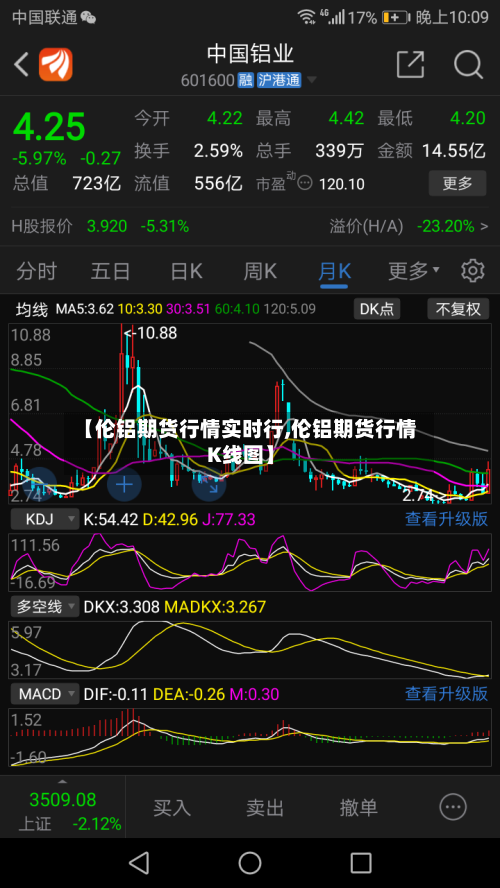The height and width of the screenshot is (888, 500).
Task: Tap the 更多 details button
Action: tap(457, 183)
